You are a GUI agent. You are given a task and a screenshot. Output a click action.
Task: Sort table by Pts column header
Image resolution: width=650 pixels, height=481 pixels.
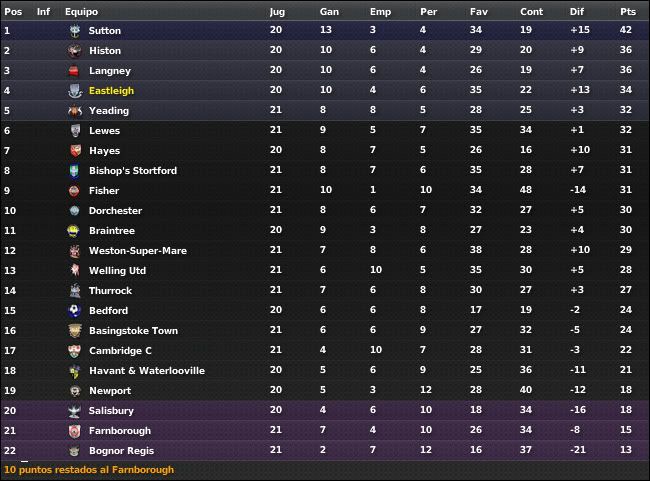point(628,12)
